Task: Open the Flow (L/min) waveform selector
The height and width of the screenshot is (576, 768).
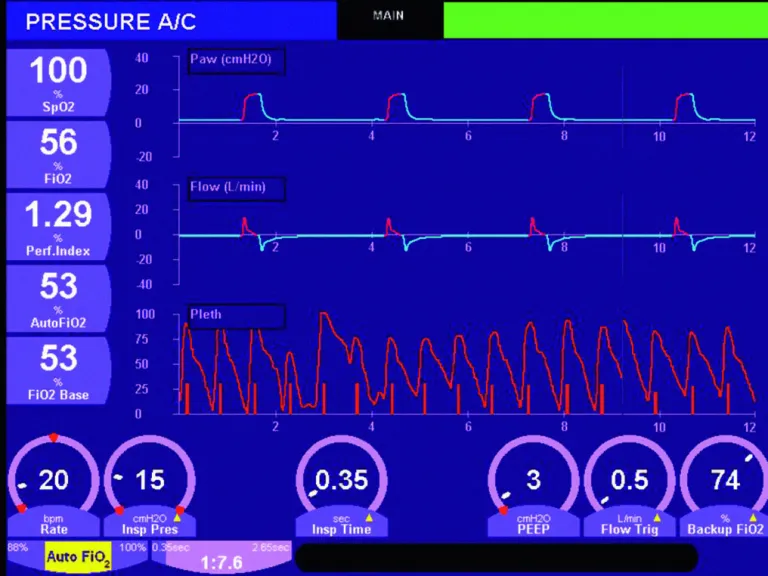Action: point(237,188)
